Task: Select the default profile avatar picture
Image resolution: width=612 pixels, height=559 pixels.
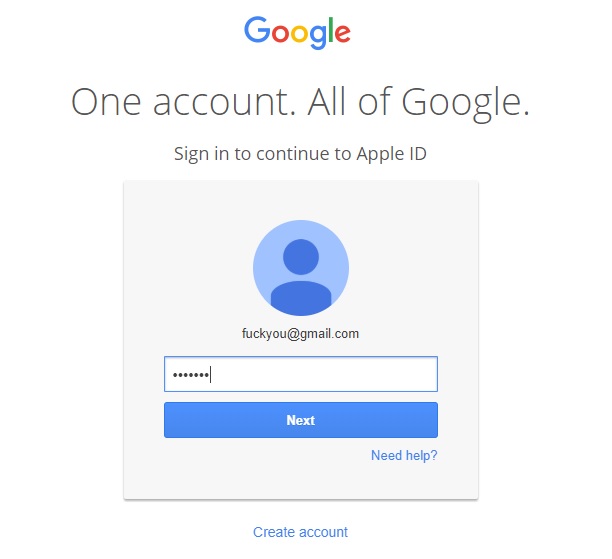Action: [x=301, y=268]
